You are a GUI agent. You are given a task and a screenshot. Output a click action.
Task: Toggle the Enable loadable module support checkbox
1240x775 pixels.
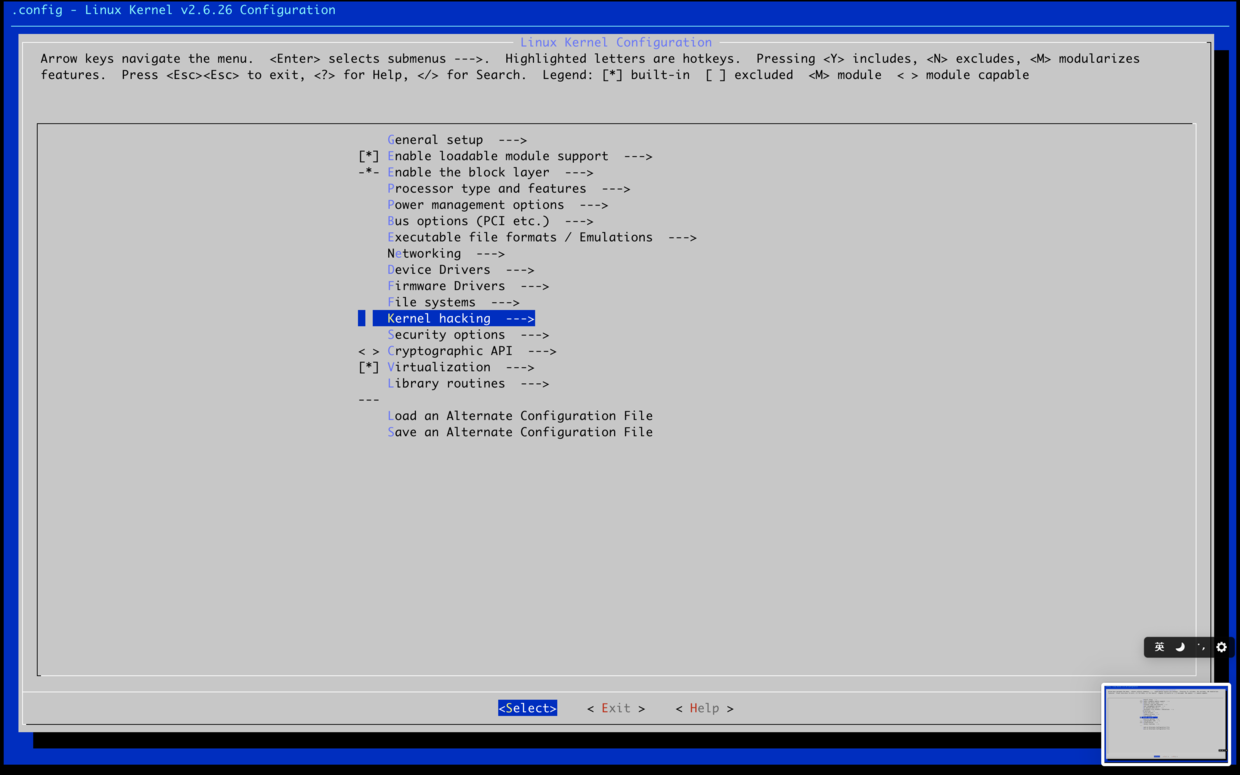tap(369, 156)
